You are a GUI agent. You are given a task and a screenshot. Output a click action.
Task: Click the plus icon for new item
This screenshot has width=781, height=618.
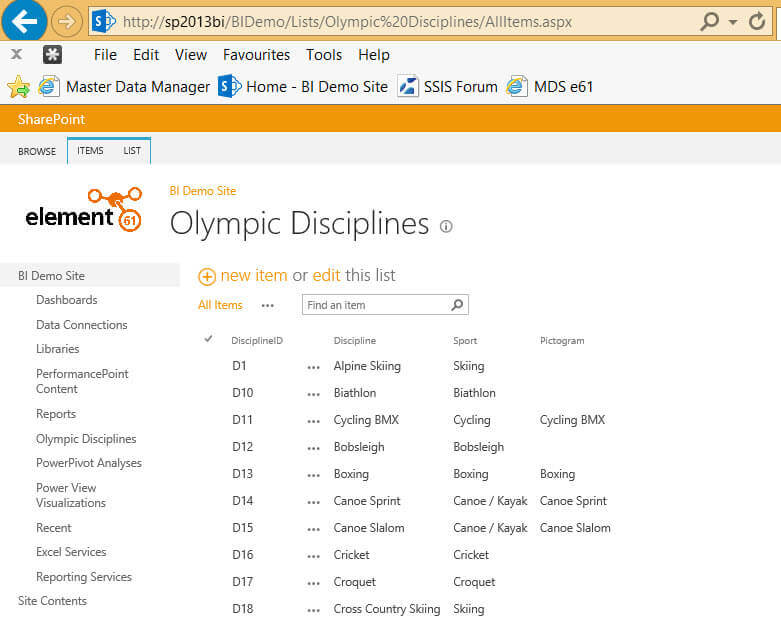(x=207, y=276)
